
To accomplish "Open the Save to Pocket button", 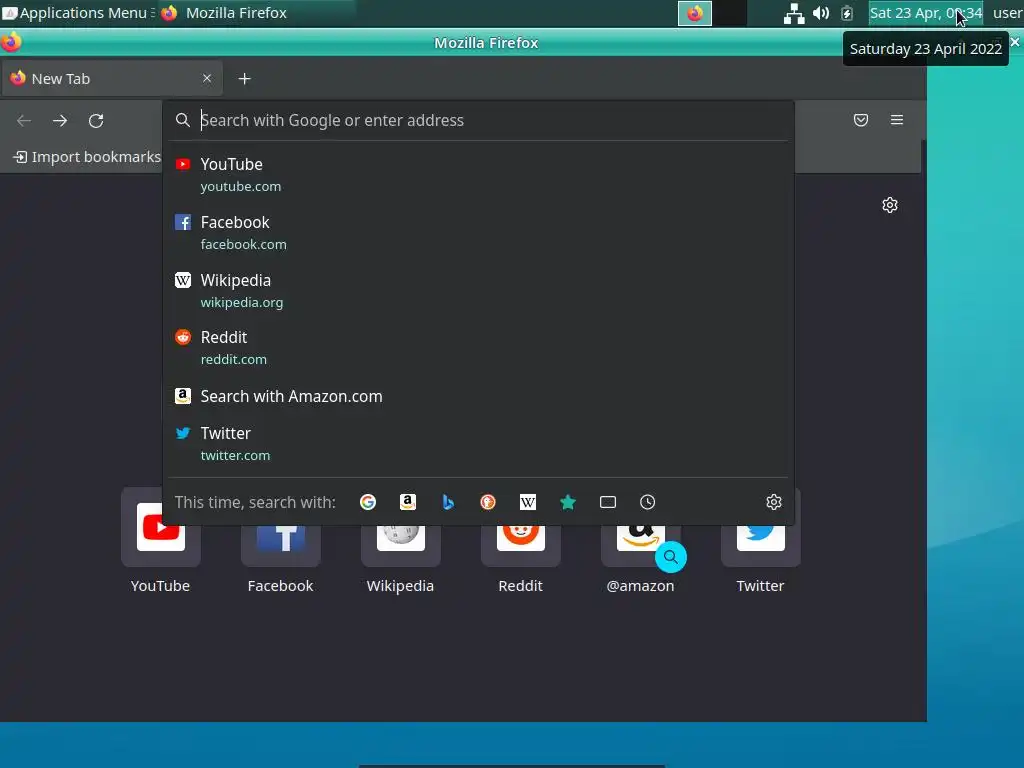I will coord(861,120).
